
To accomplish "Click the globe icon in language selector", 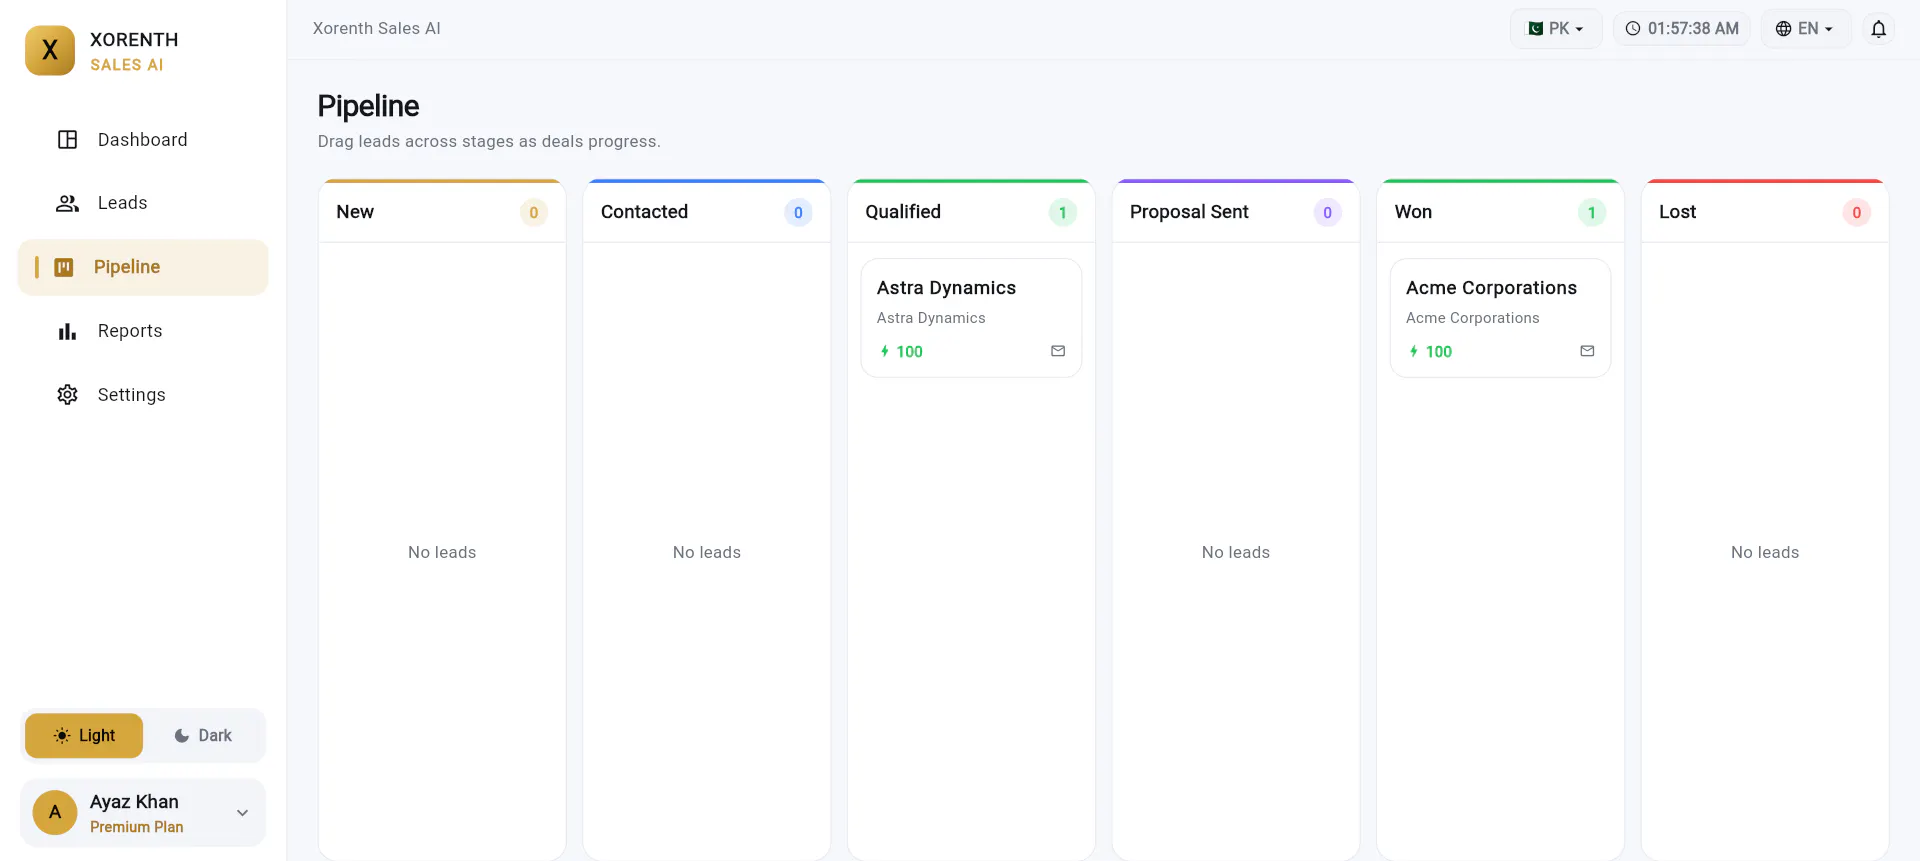I will coord(1783,29).
